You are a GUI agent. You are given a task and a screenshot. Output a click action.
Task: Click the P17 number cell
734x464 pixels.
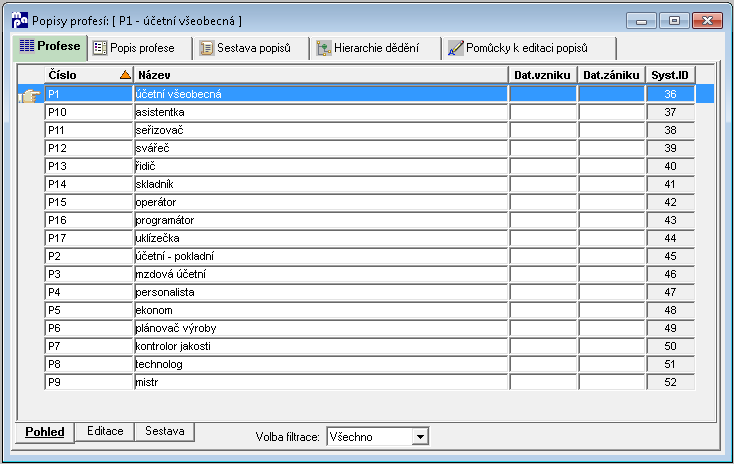[89, 238]
